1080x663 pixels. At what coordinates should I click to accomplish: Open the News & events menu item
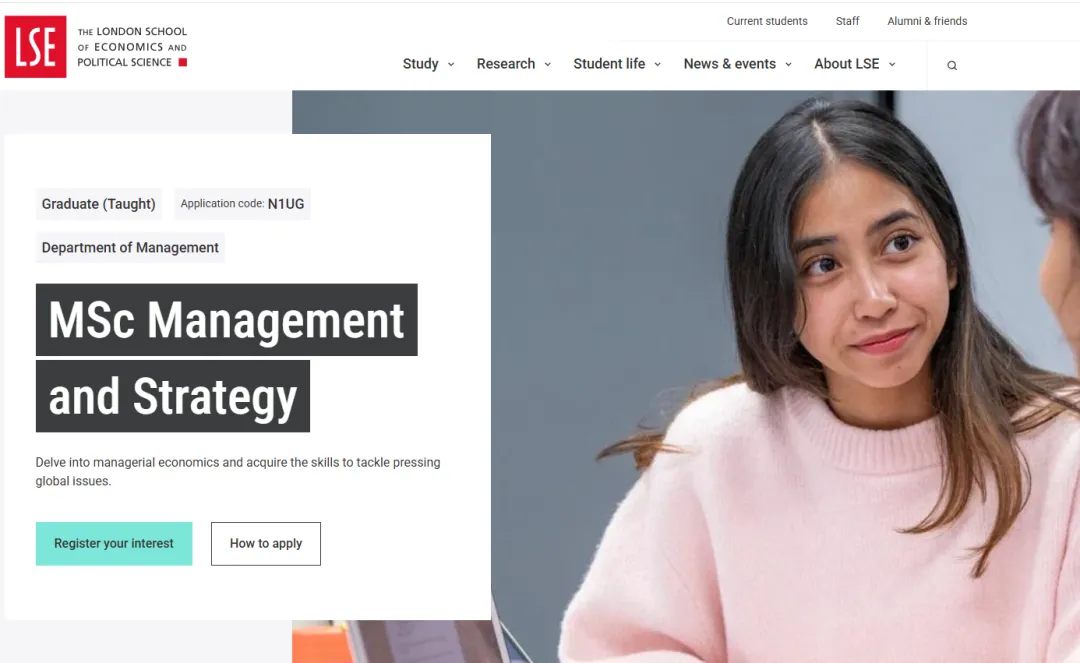729,63
